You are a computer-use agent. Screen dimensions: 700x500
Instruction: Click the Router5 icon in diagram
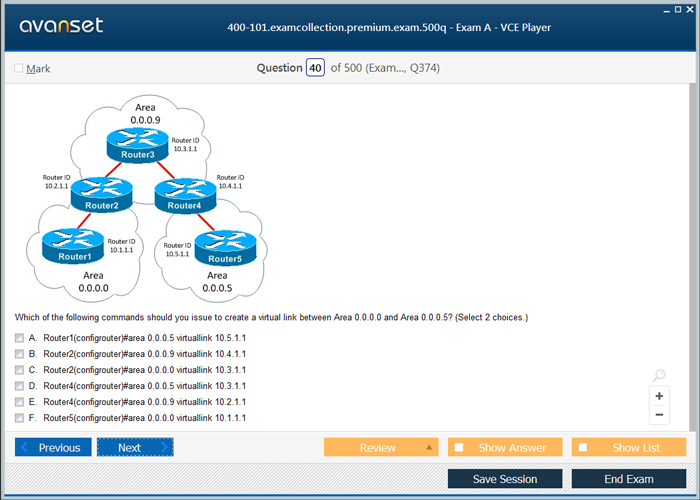(x=226, y=248)
